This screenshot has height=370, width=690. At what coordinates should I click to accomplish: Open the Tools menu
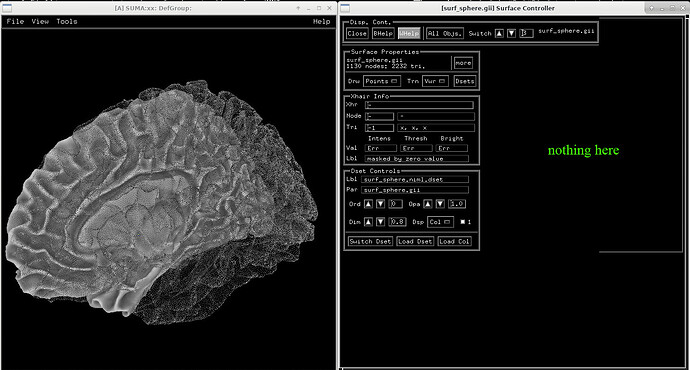click(67, 21)
